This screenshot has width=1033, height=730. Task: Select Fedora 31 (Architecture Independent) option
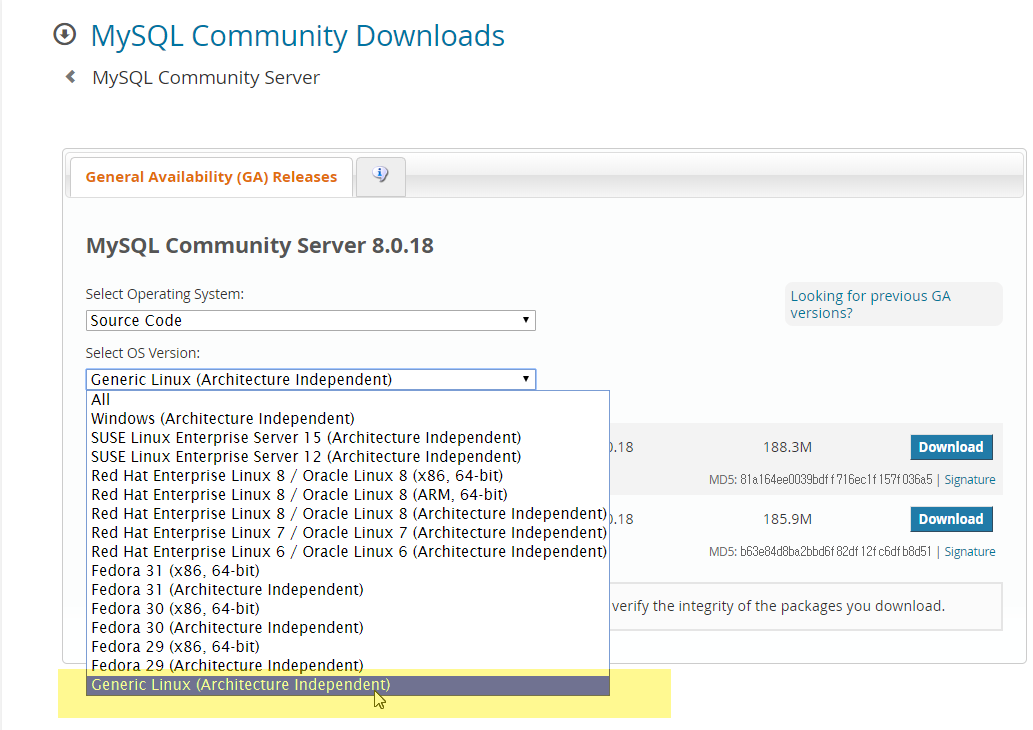tap(348, 590)
